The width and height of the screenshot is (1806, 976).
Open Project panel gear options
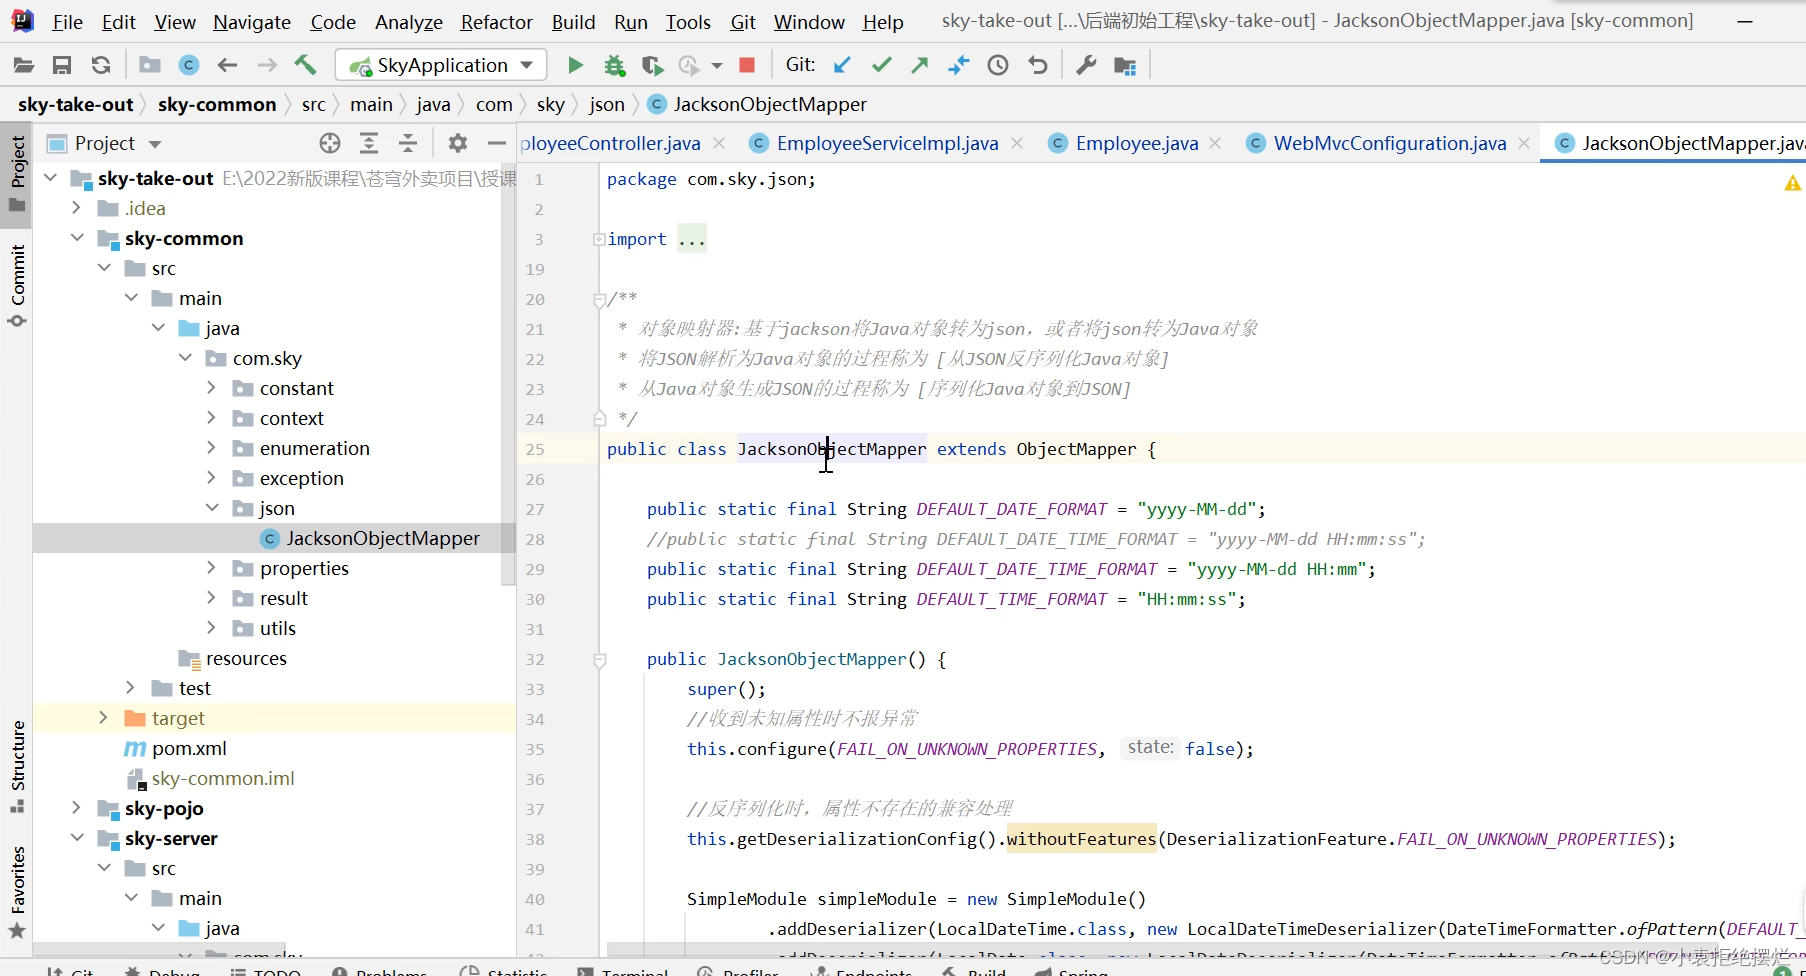coord(458,143)
